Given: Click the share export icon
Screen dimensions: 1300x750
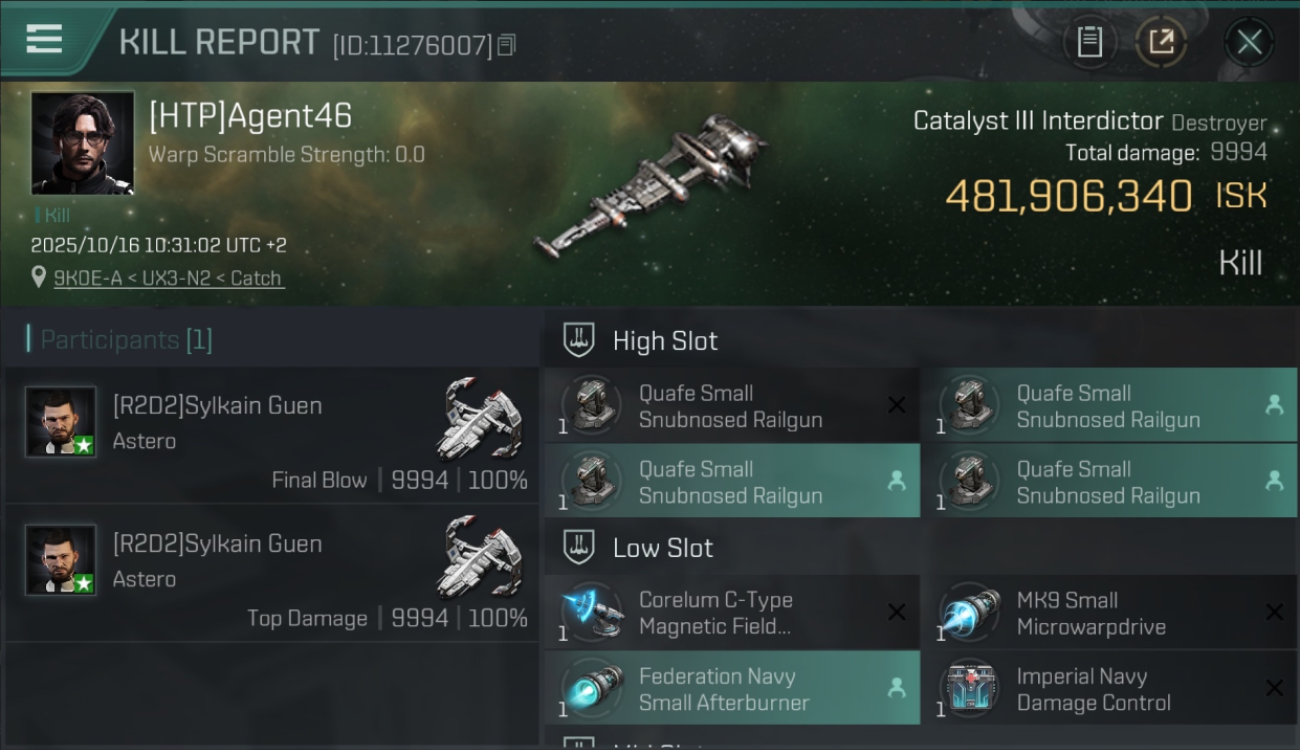Looking at the screenshot, I should coord(1161,42).
